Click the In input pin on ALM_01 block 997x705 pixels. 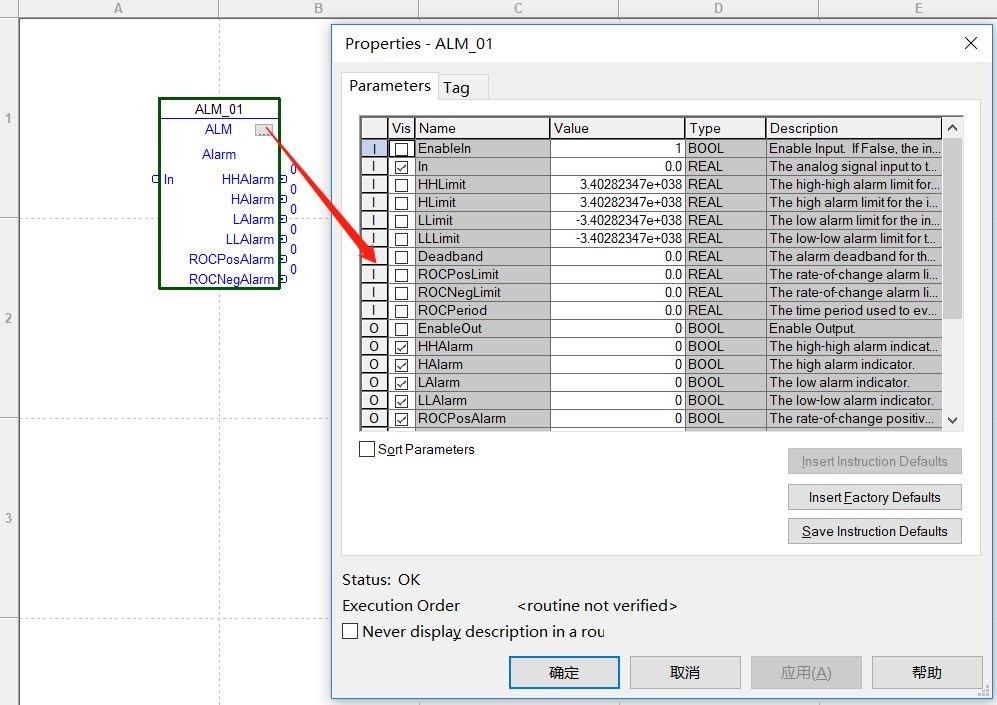155,179
